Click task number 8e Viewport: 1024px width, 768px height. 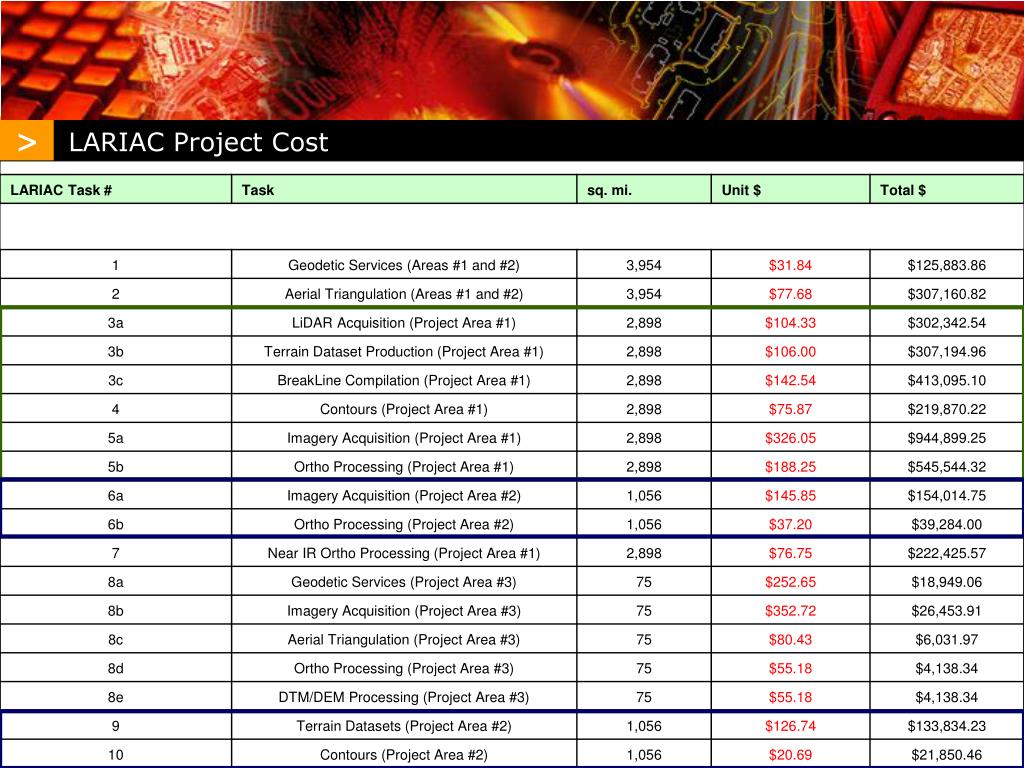[x=116, y=696]
